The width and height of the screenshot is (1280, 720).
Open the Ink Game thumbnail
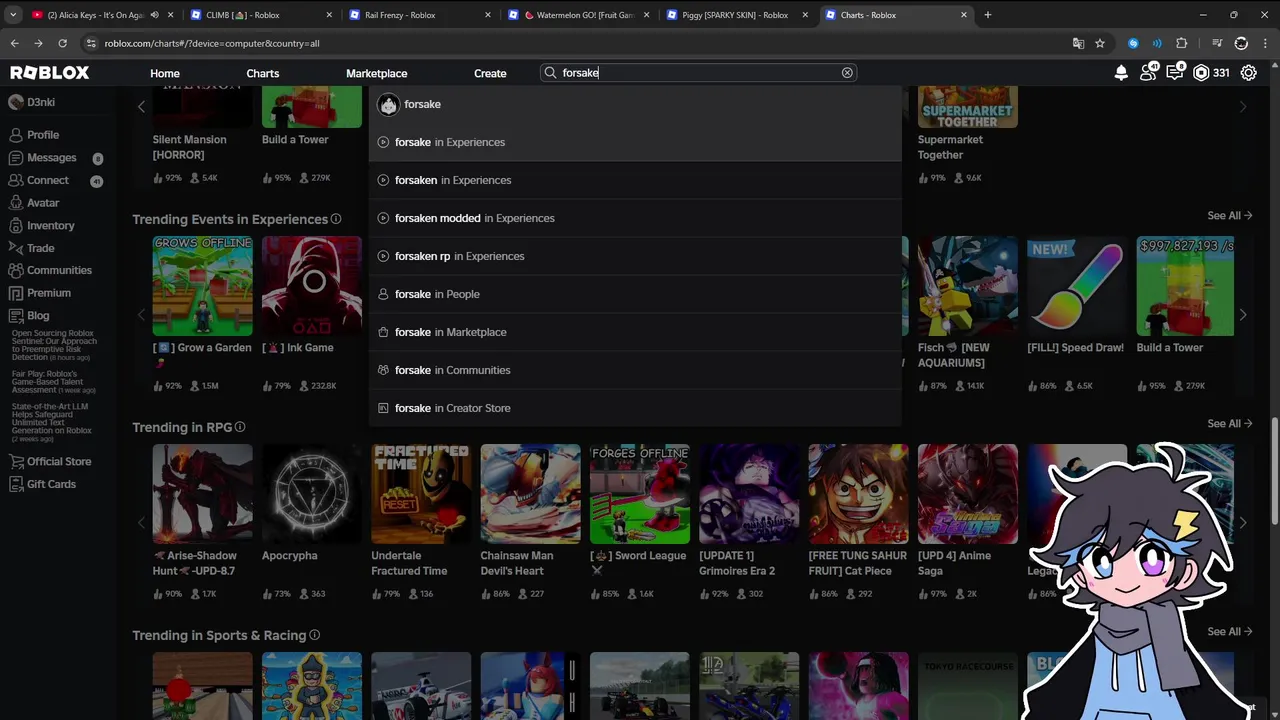click(312, 286)
